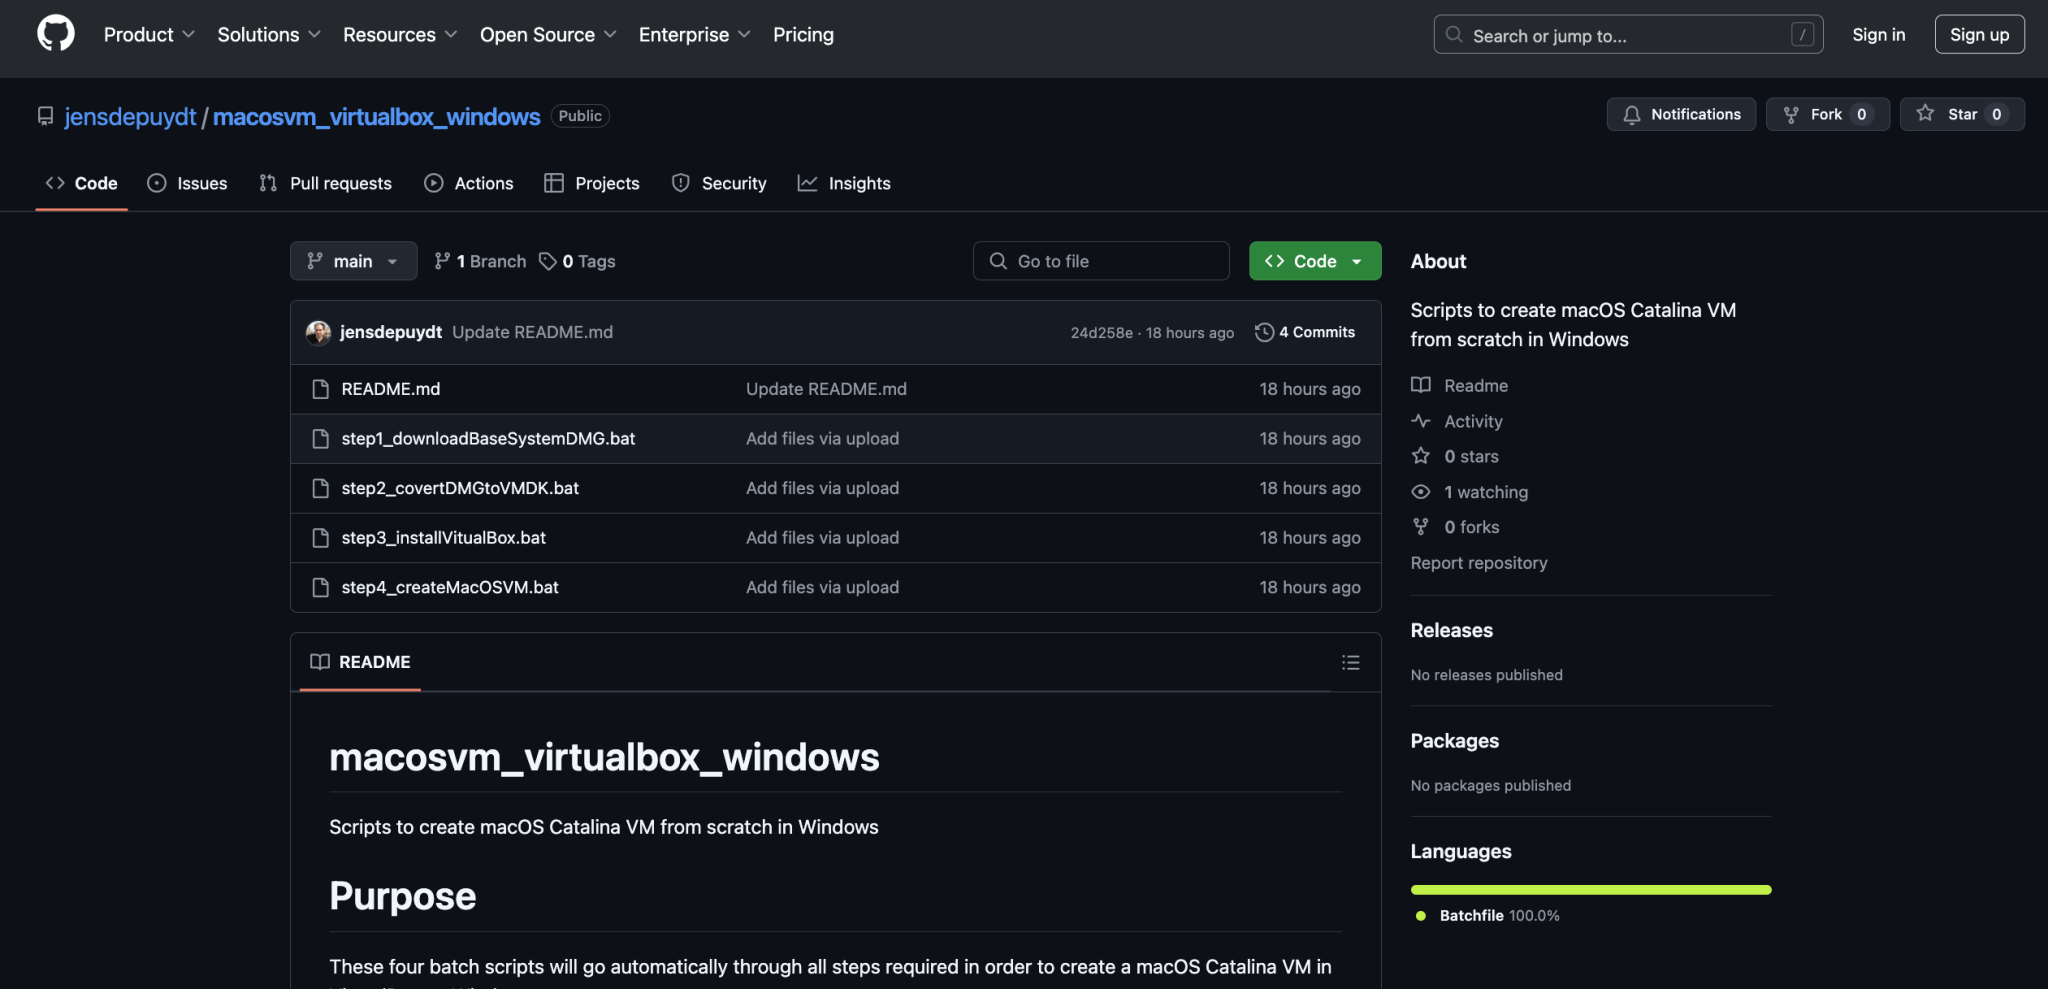Open the Insights tab
Image resolution: width=2048 pixels, height=989 pixels.
(x=859, y=183)
